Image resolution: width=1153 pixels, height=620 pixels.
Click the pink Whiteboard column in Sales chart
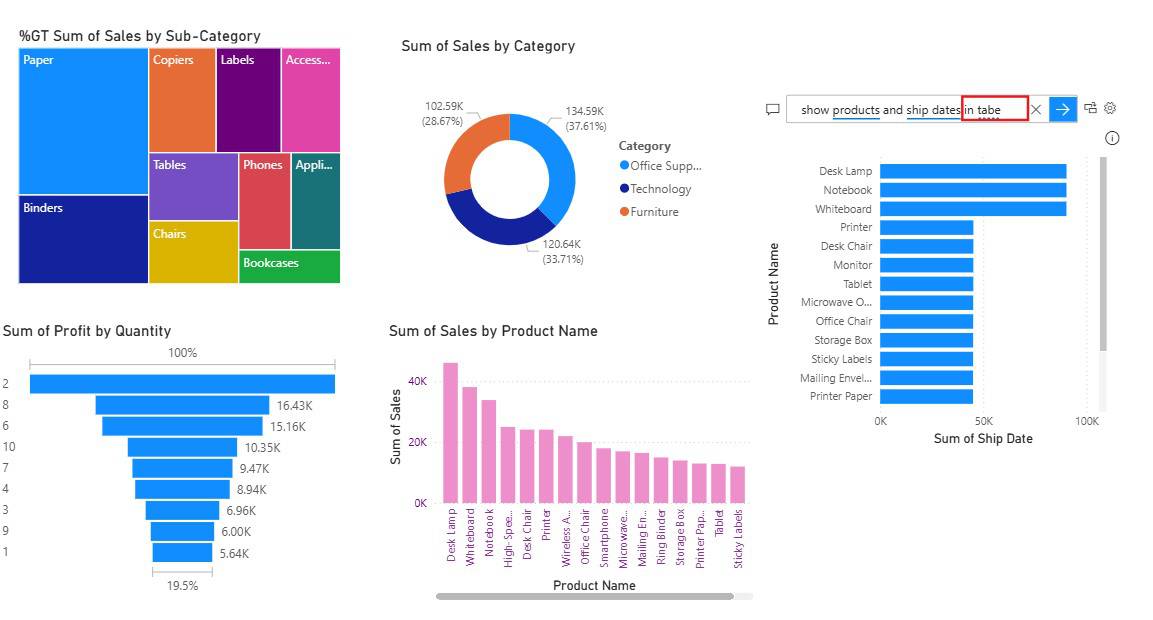pyautogui.click(x=469, y=445)
